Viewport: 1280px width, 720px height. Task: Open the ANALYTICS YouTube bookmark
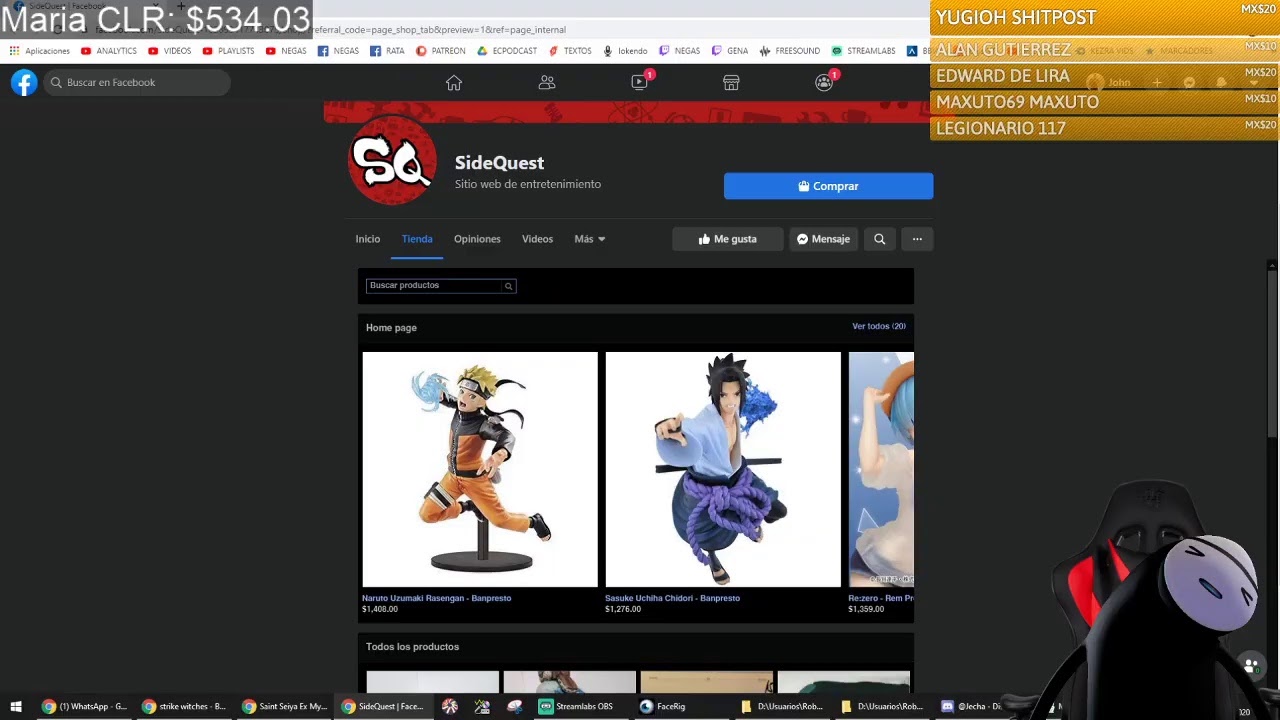pyautogui.click(x=109, y=51)
